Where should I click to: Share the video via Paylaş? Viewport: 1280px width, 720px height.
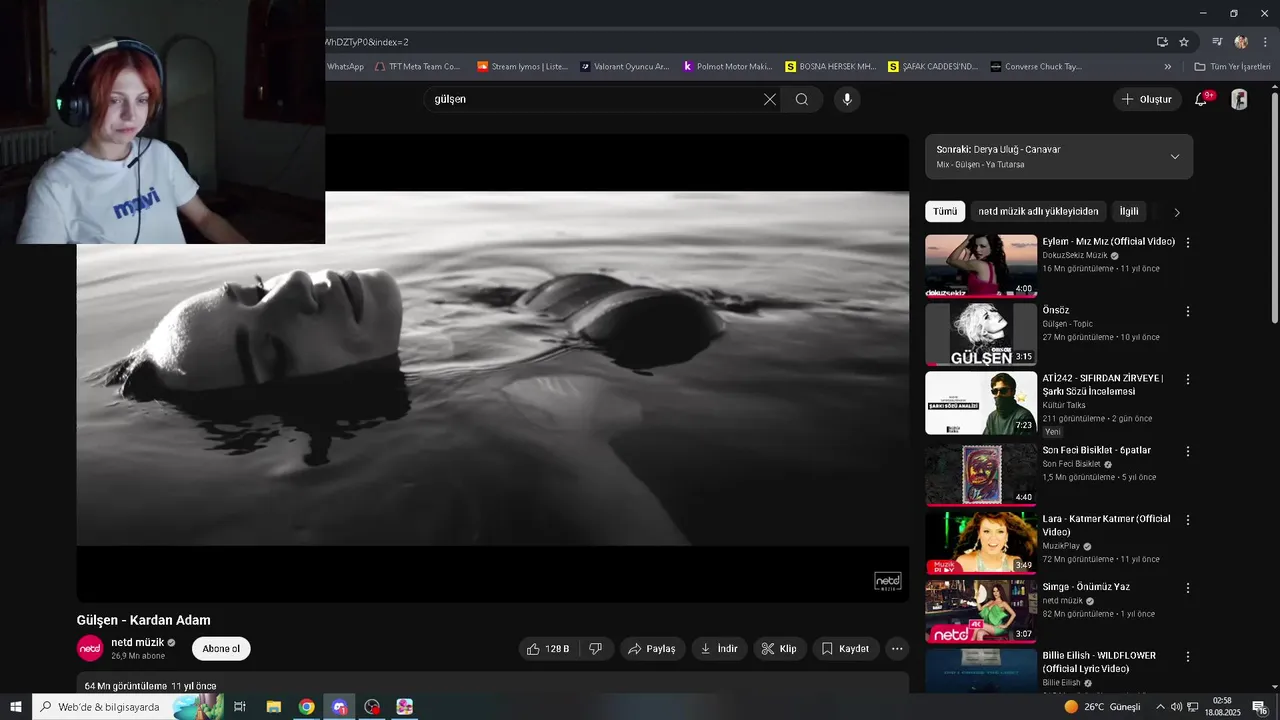tap(652, 649)
